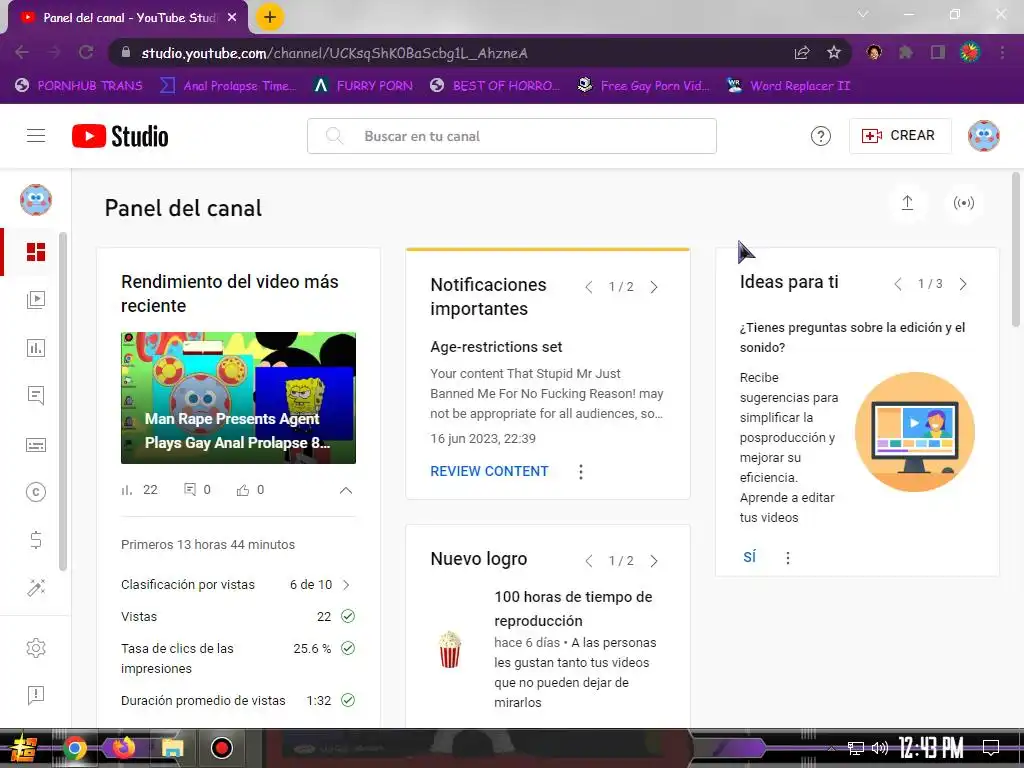1024x768 pixels.
Task: Click the share page icon in address bar
Action: 802,52
